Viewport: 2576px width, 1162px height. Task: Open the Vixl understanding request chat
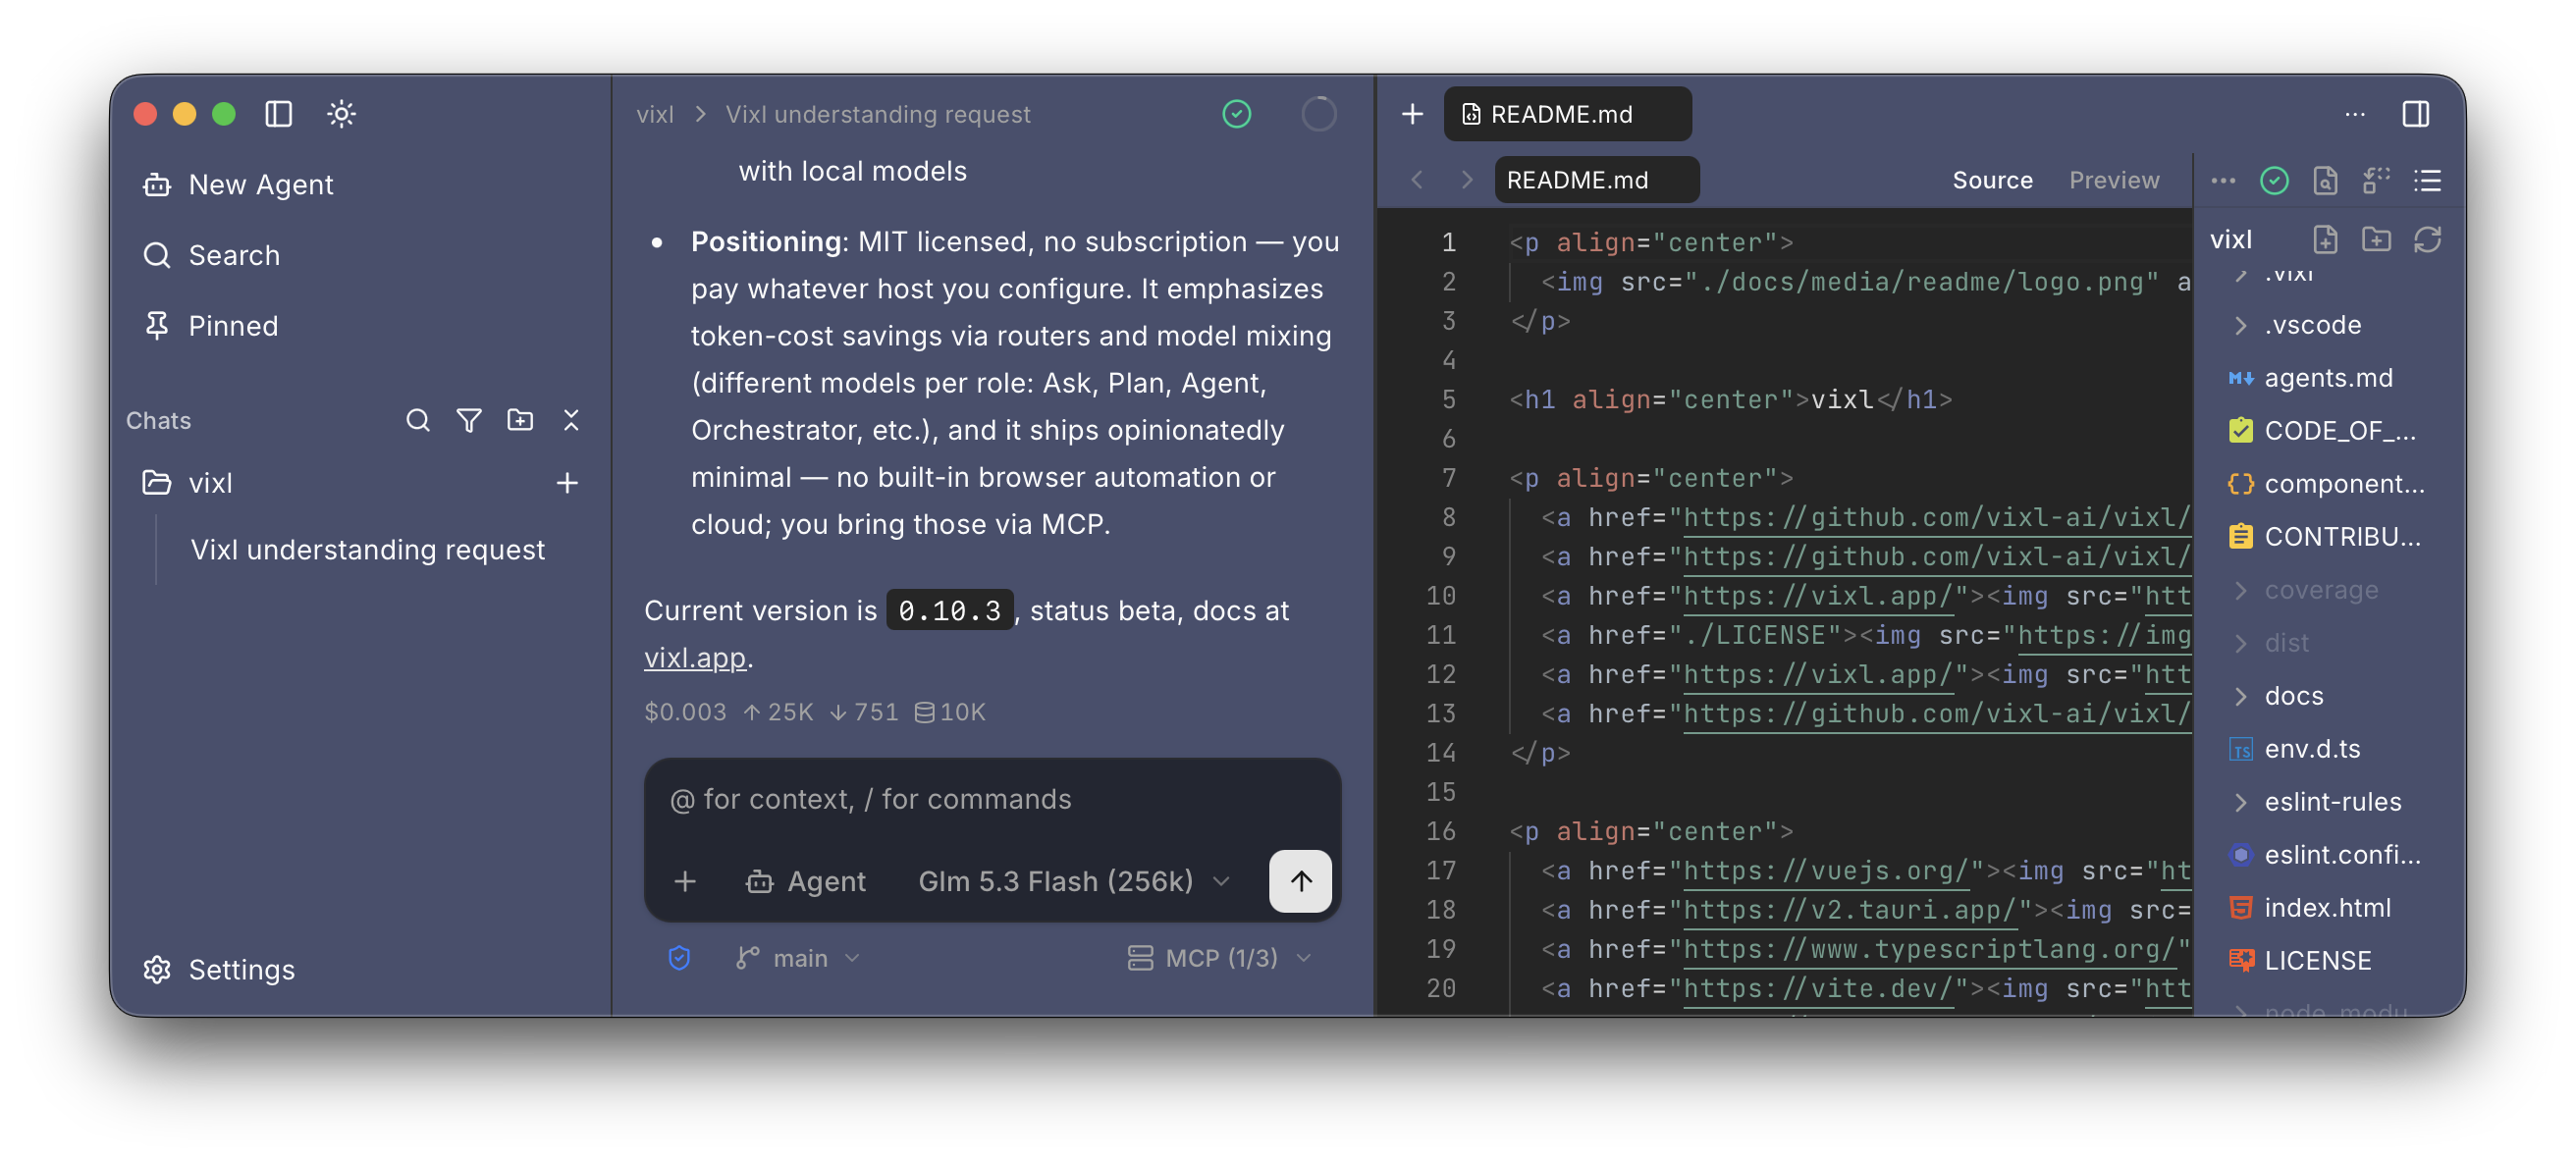click(x=367, y=550)
